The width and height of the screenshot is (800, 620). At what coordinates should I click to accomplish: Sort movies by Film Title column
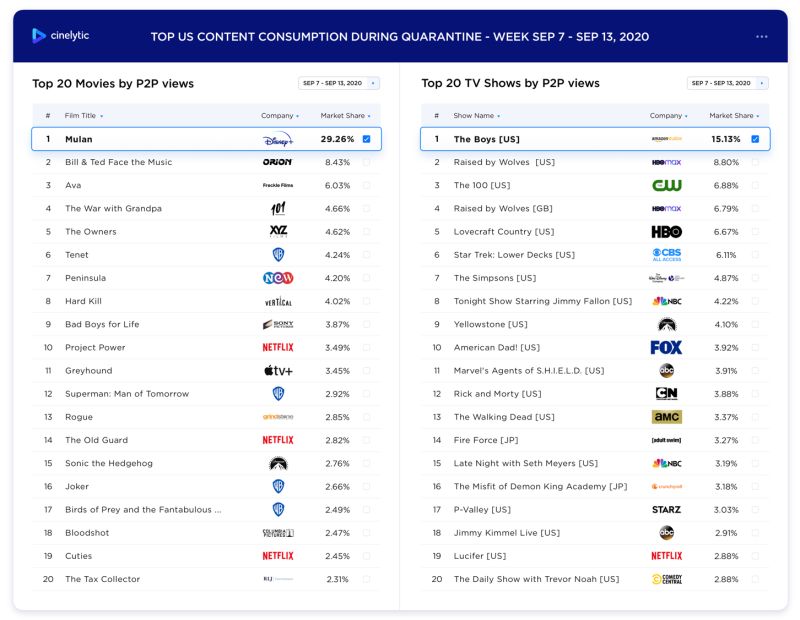tap(84, 116)
